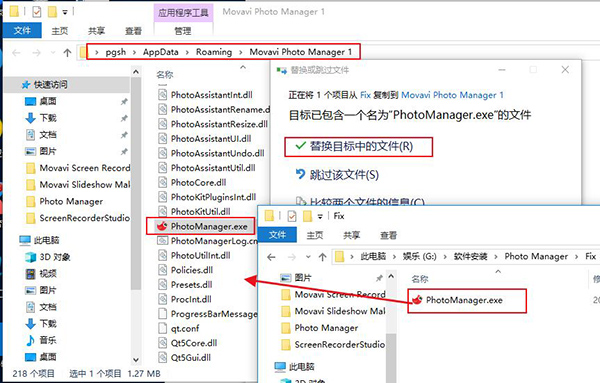This screenshot has width=600, height=383.
Task: Click pgsh in the address breadcrumb
Action: pyautogui.click(x=116, y=52)
